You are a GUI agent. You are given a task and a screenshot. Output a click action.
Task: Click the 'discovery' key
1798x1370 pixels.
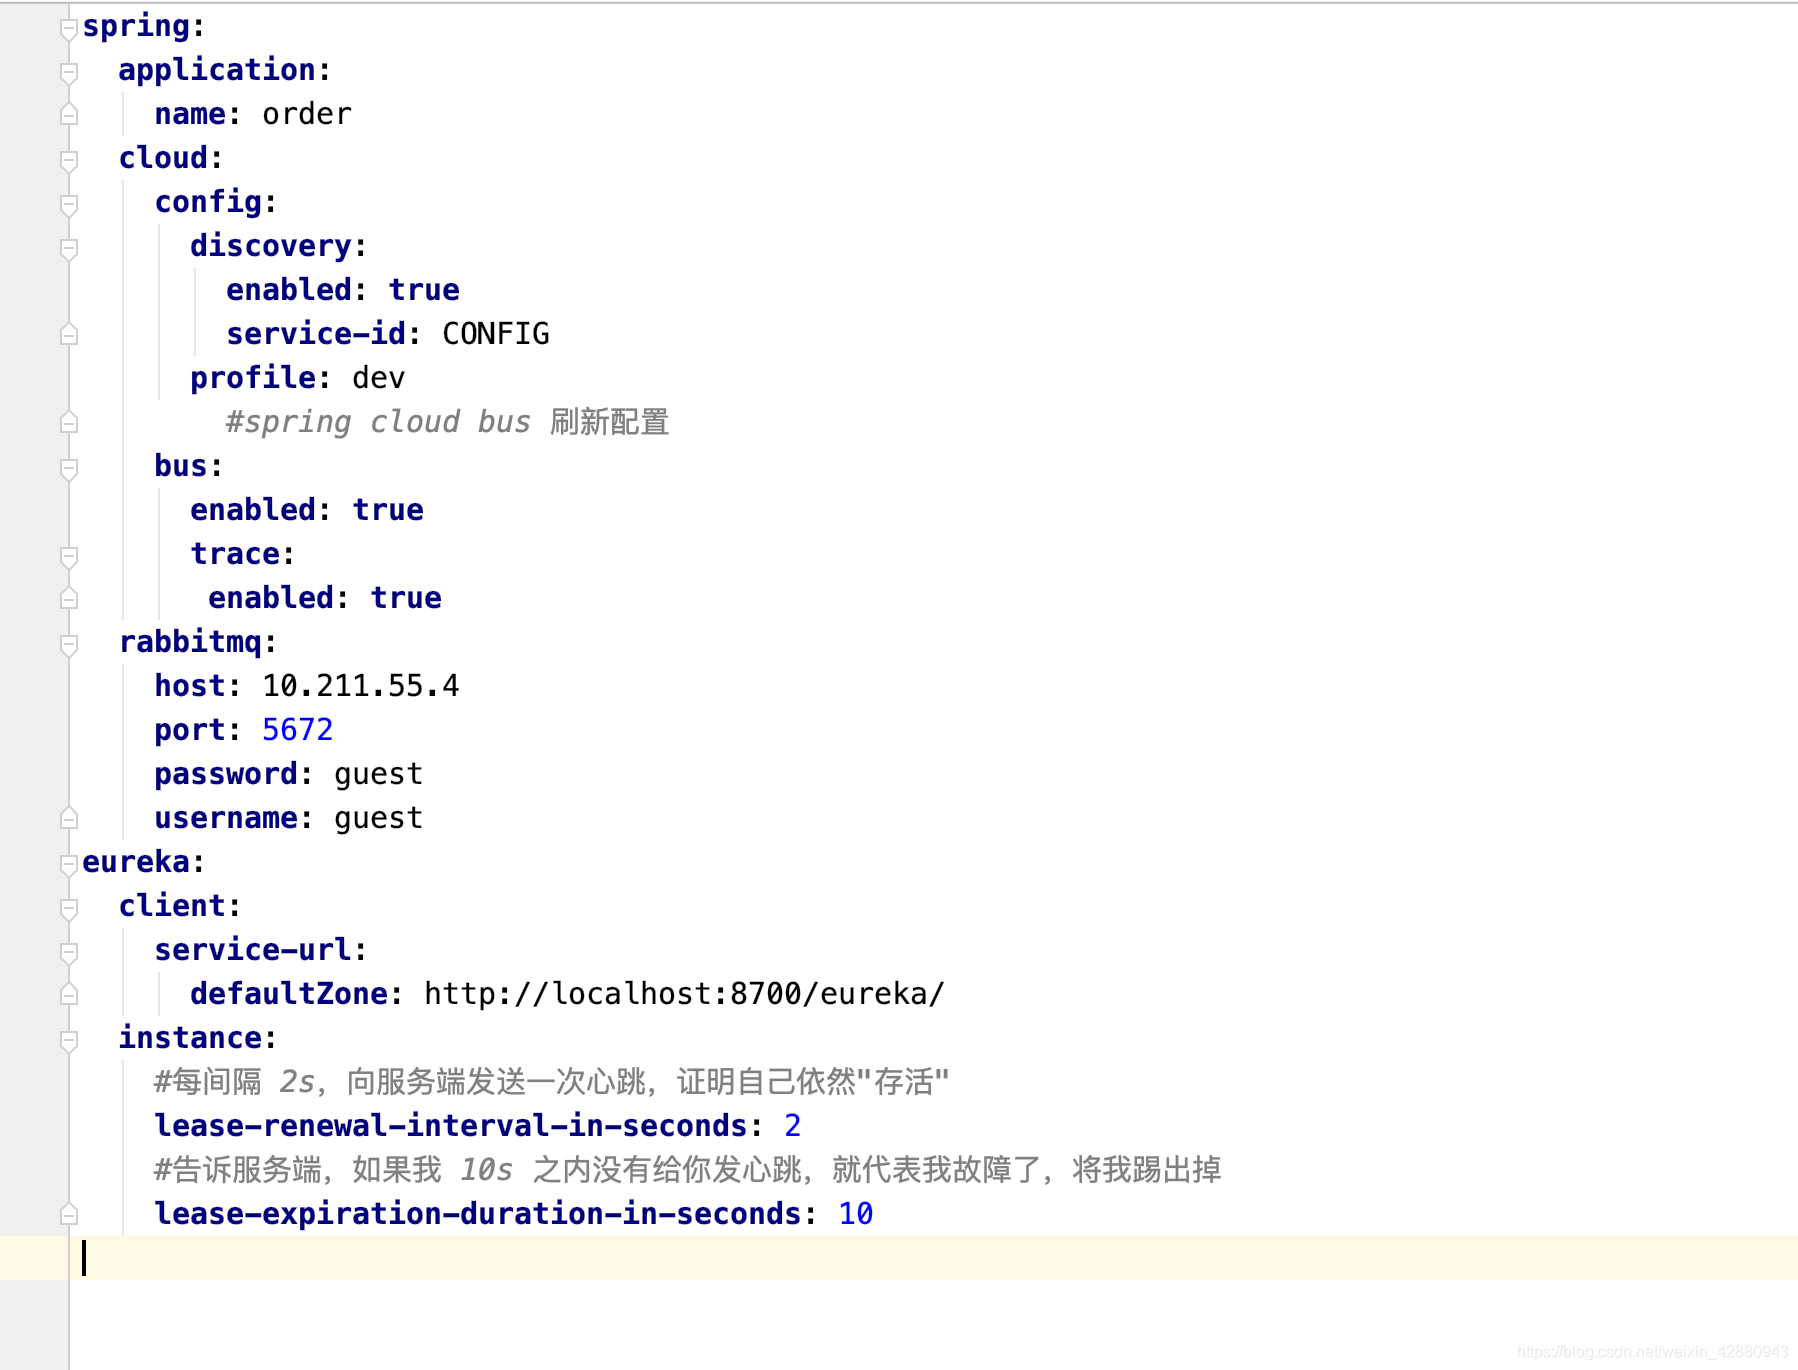[271, 246]
